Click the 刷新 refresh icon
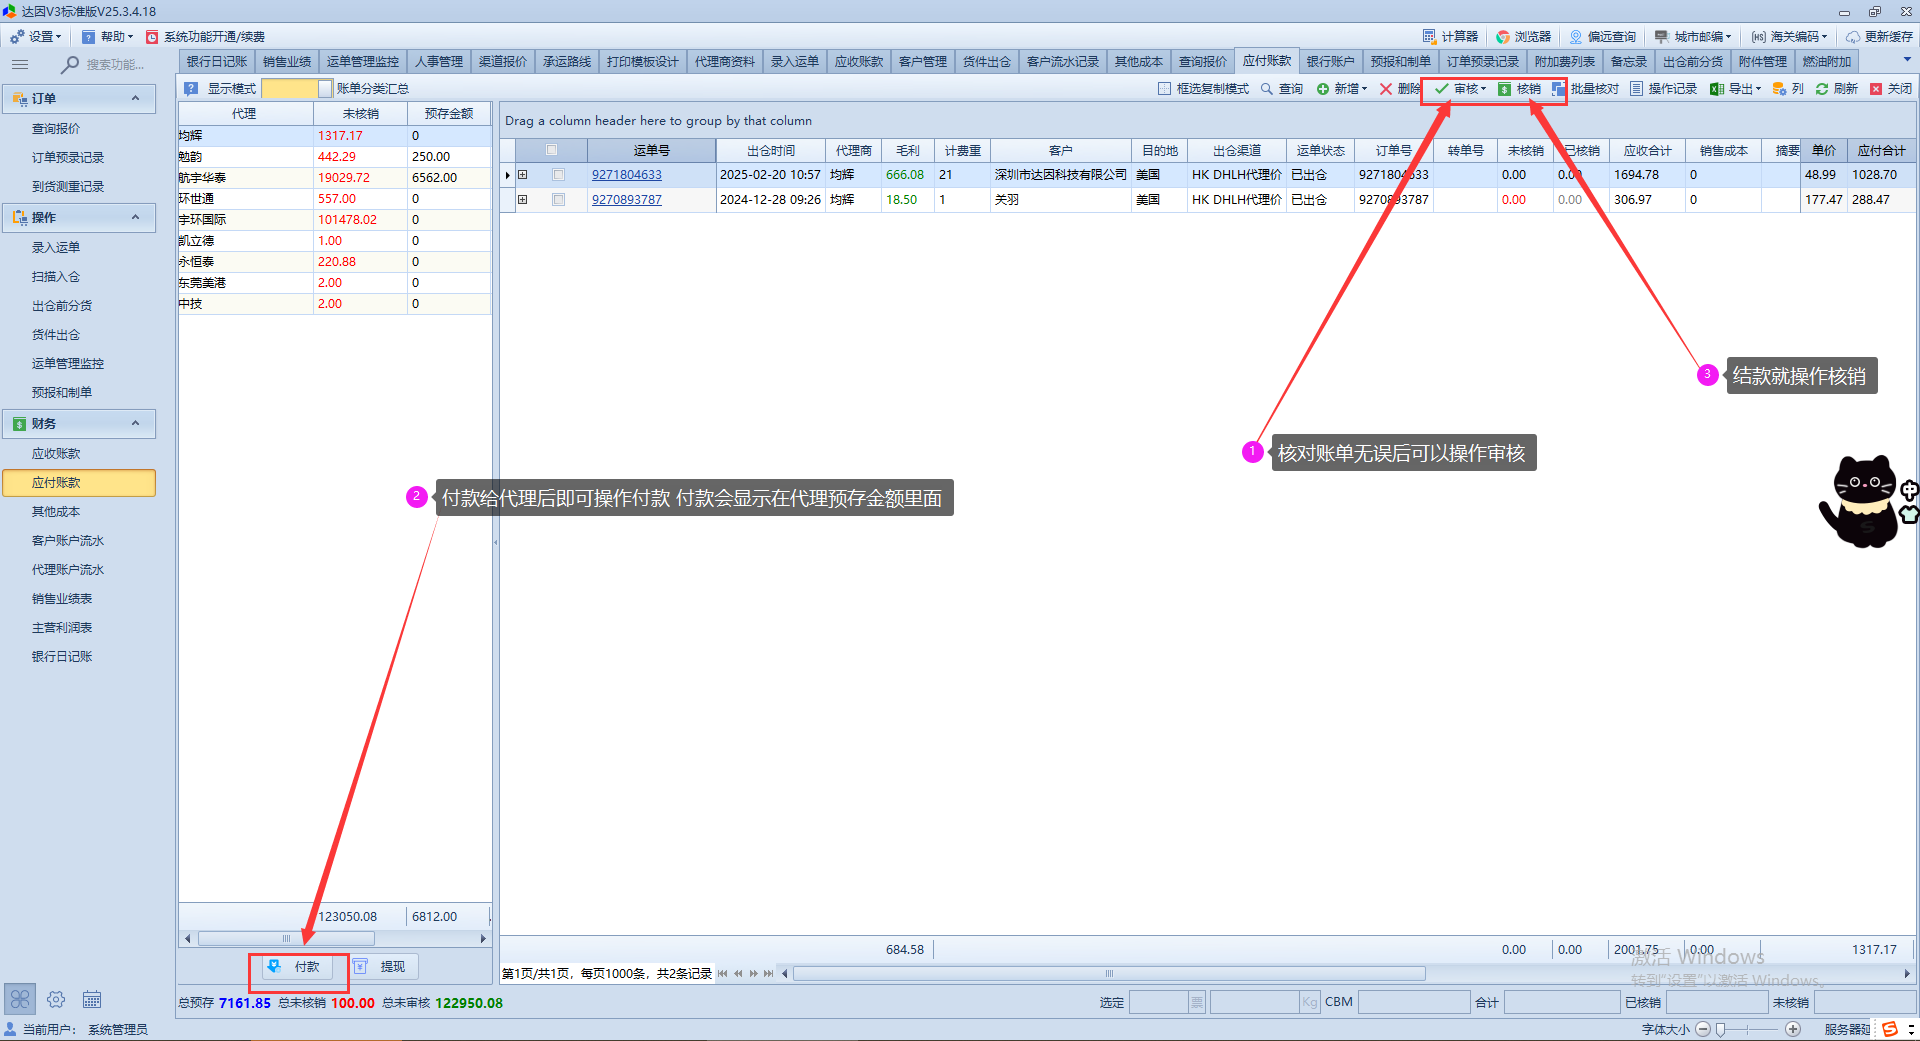This screenshot has width=1920, height=1041. (x=1822, y=89)
